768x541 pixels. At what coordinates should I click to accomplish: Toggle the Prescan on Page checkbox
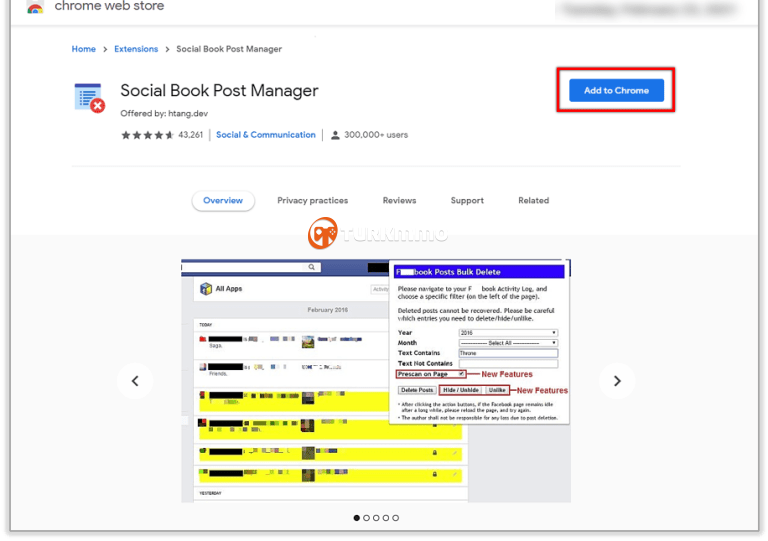[x=461, y=374]
